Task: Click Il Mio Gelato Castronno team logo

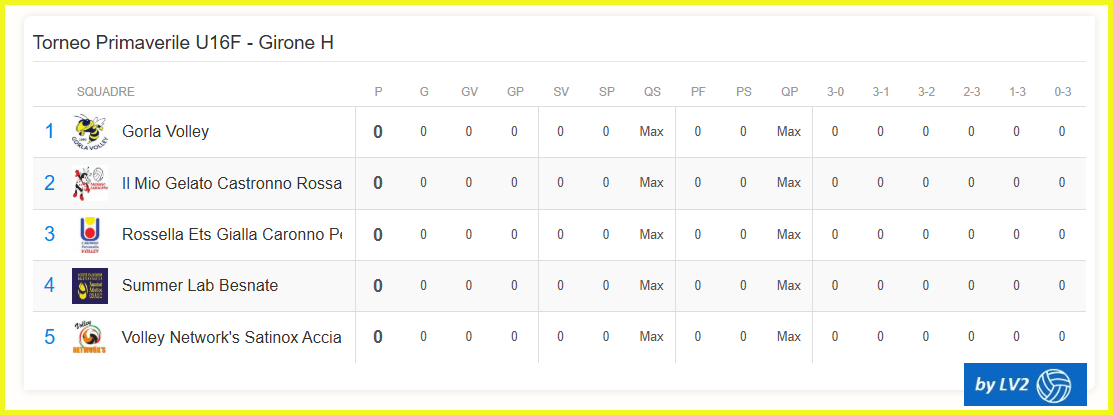Action: pos(89,183)
